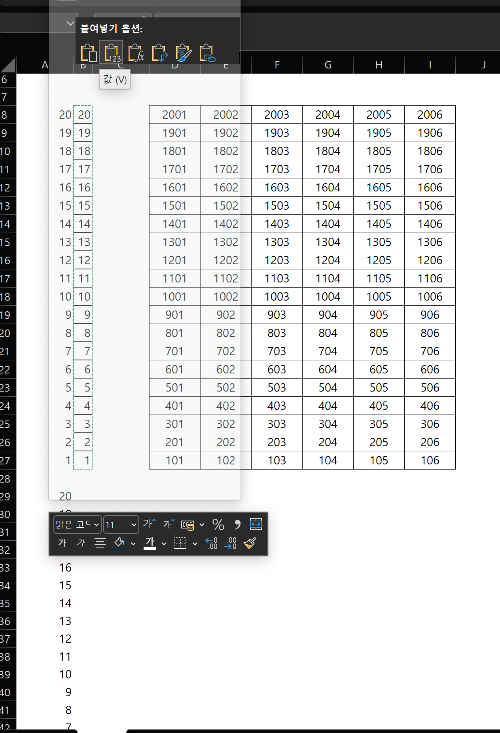Select column F header

click(x=277, y=65)
